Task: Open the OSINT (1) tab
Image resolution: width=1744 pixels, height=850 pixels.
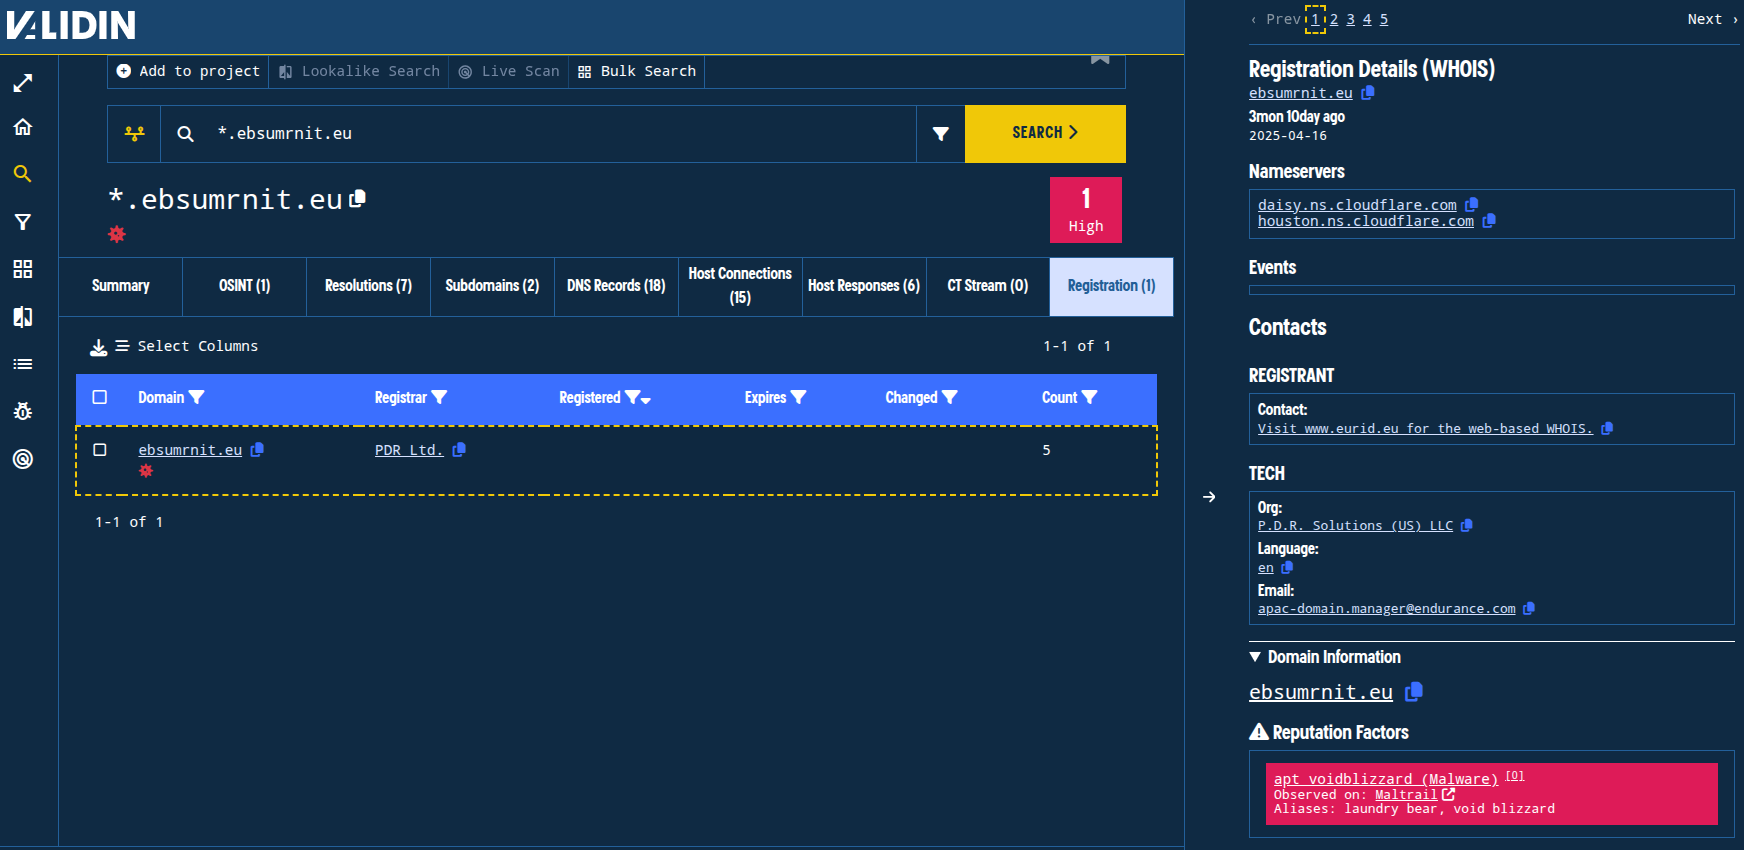Action: pos(245,286)
